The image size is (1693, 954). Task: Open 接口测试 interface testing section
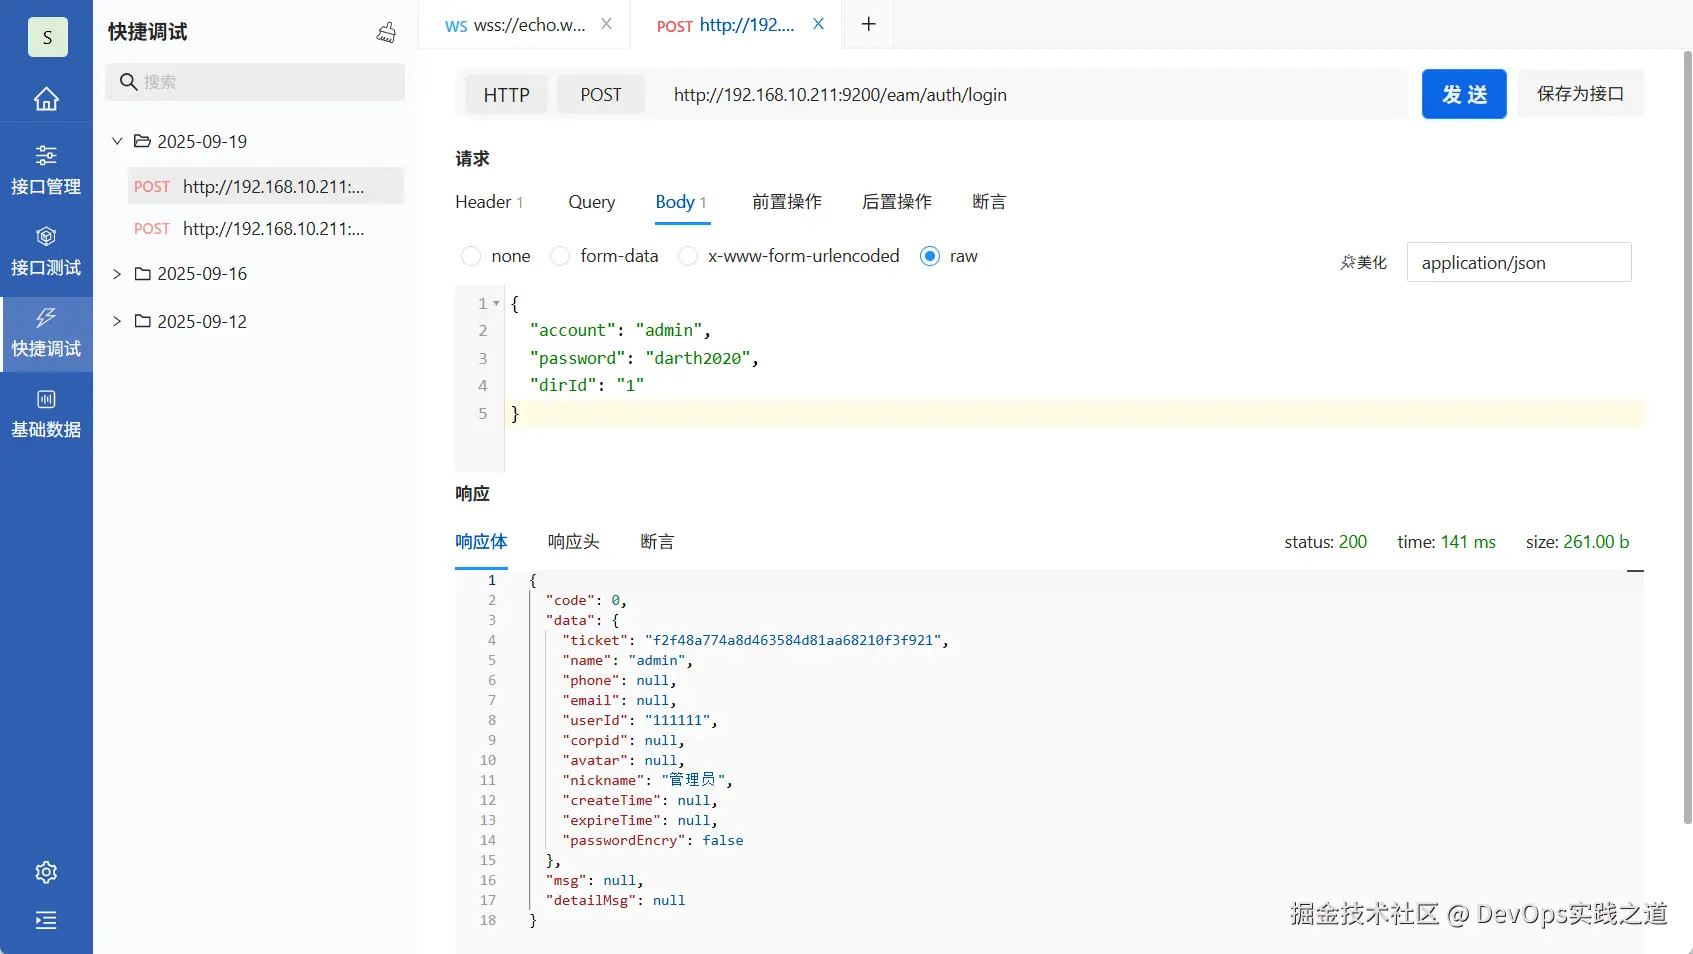coord(46,251)
